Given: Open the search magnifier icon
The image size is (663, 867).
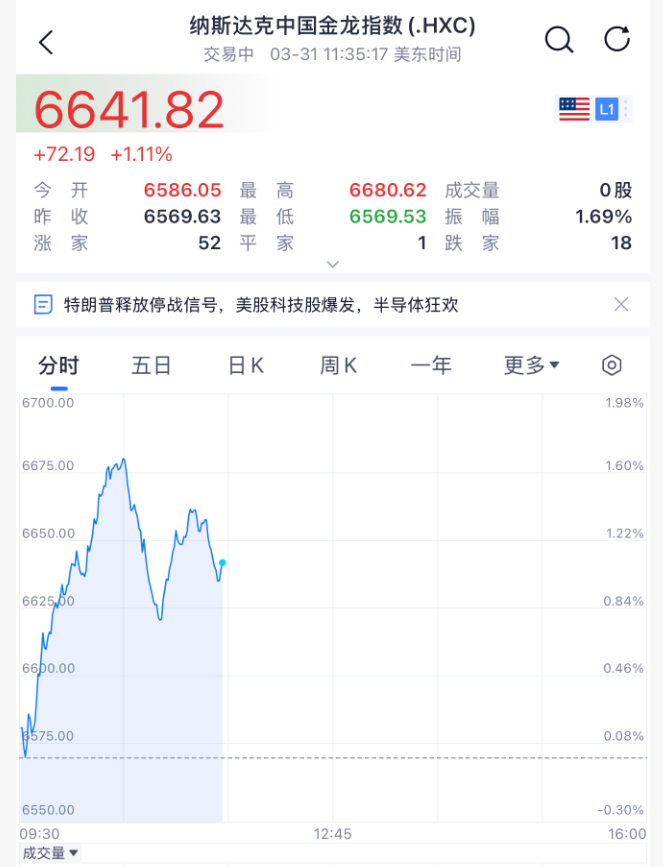Looking at the screenshot, I should 558,40.
